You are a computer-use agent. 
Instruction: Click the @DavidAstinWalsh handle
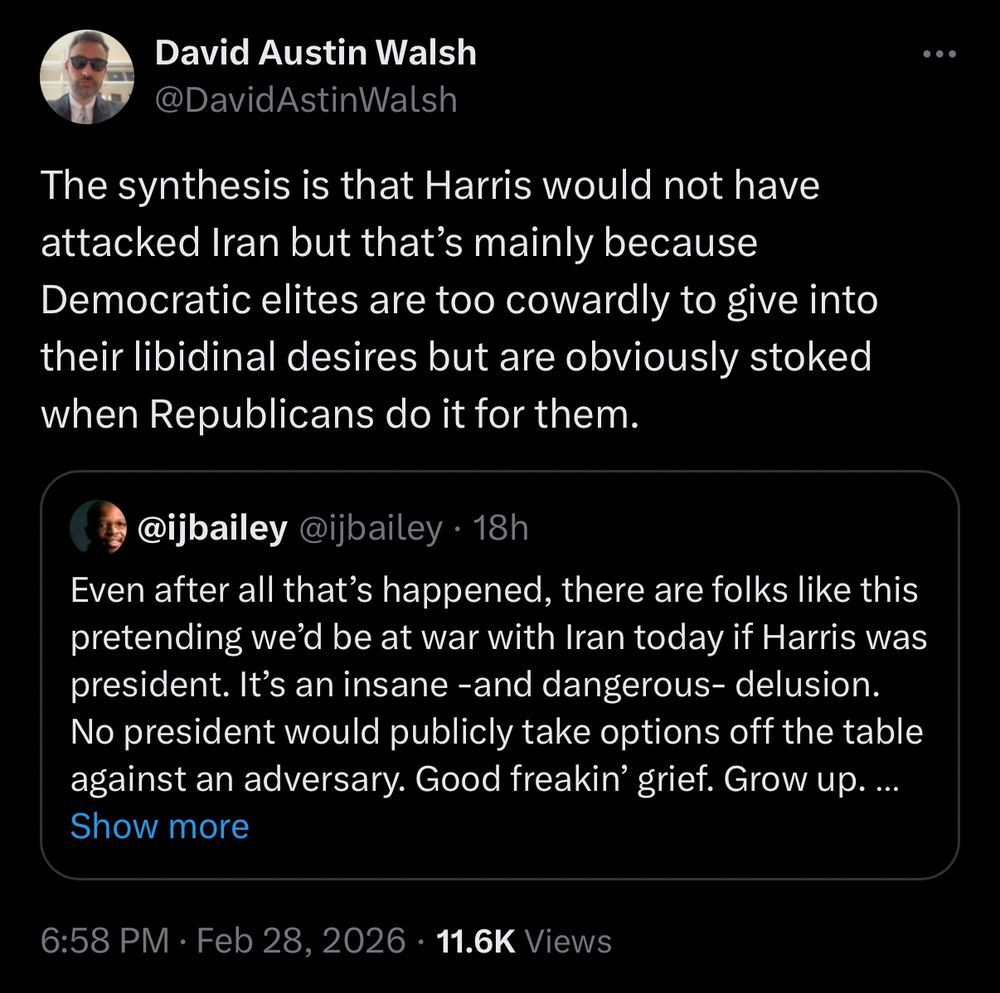306,100
